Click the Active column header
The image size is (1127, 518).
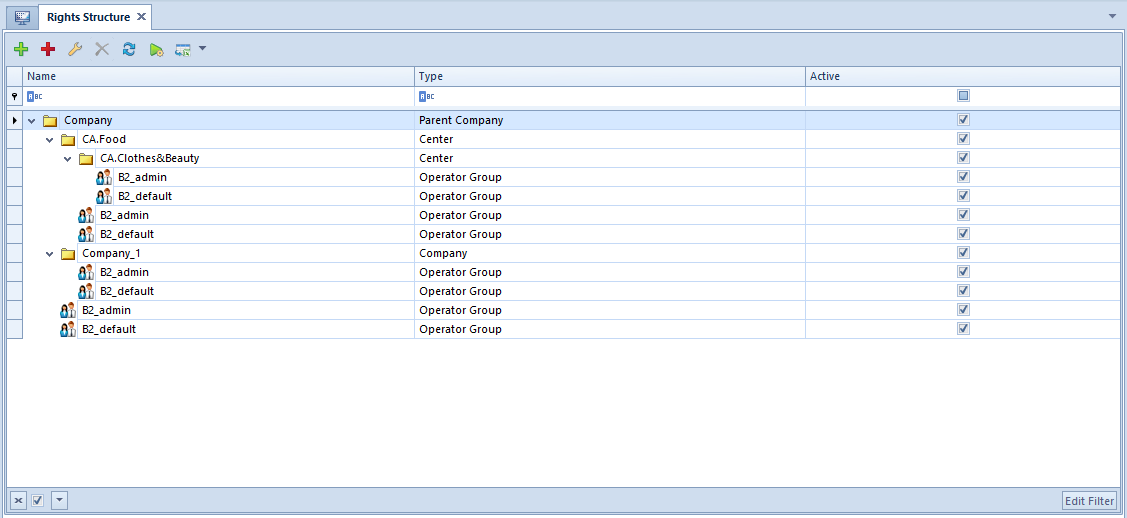point(963,76)
